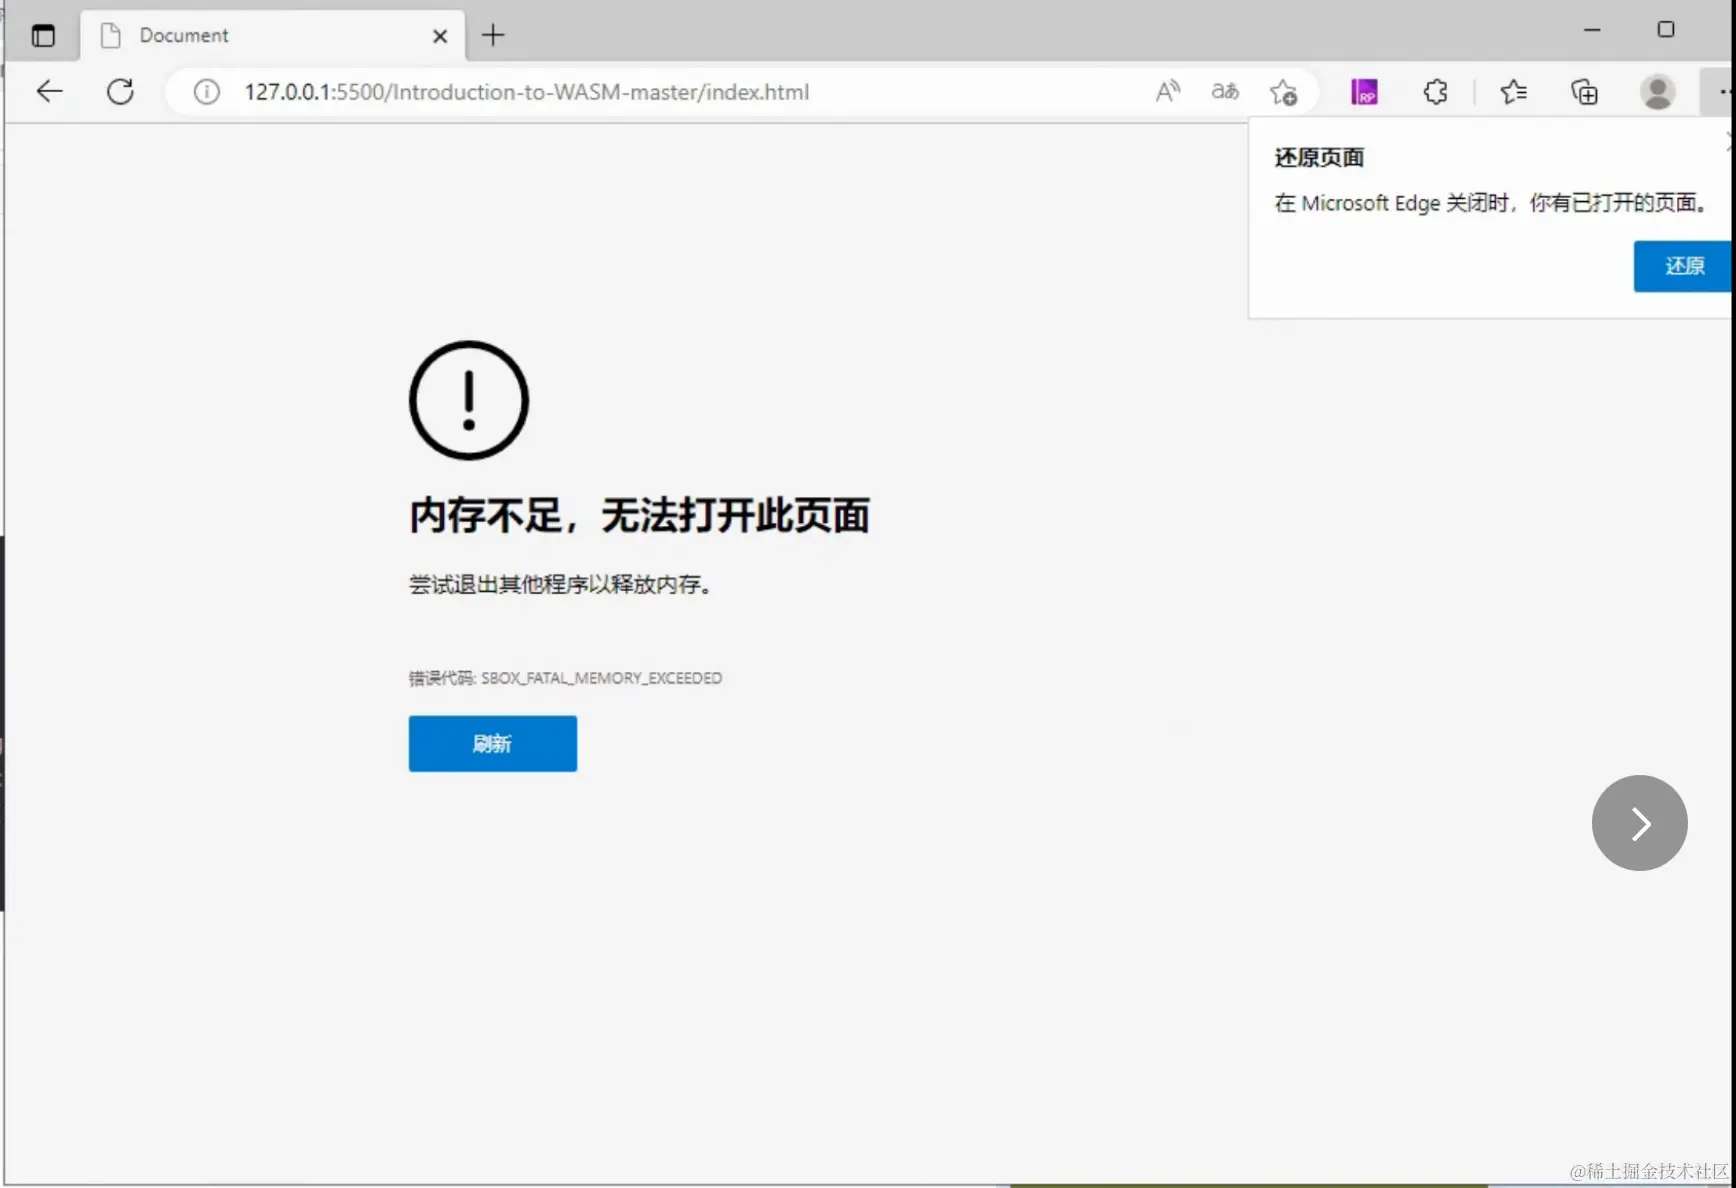Open the user profile avatar
This screenshot has height=1188, width=1736.
click(1658, 92)
